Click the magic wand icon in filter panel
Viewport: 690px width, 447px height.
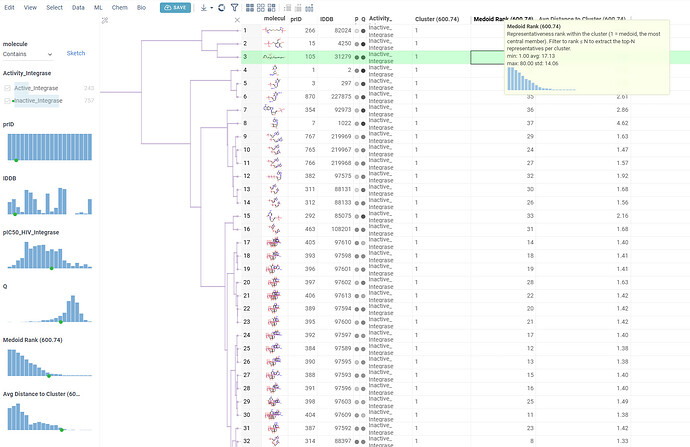105,20
